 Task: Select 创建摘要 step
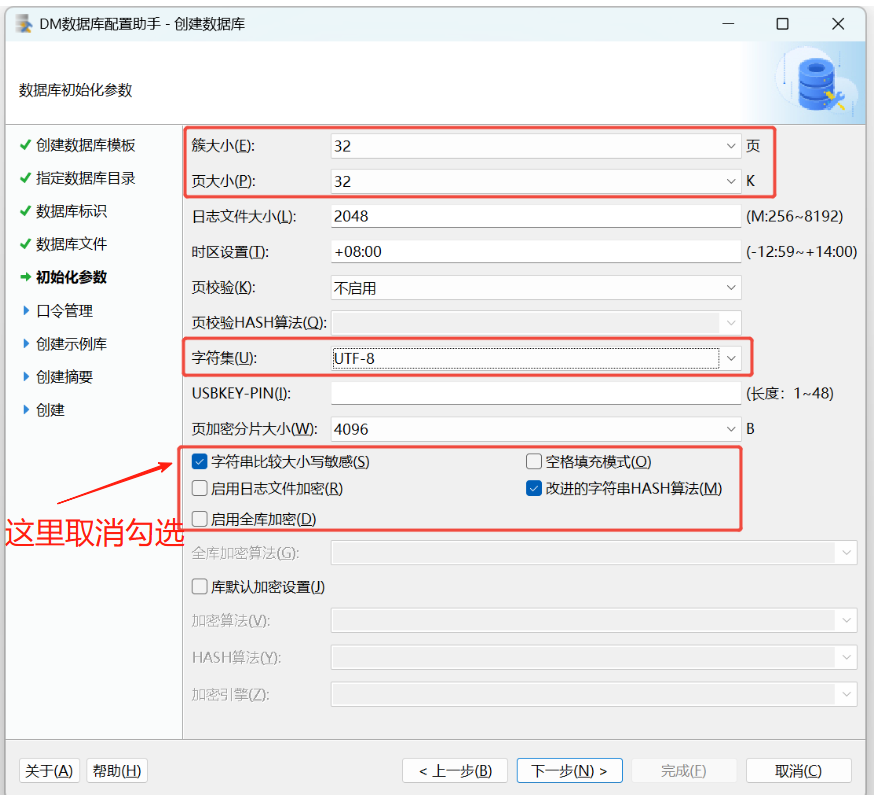click(x=64, y=377)
